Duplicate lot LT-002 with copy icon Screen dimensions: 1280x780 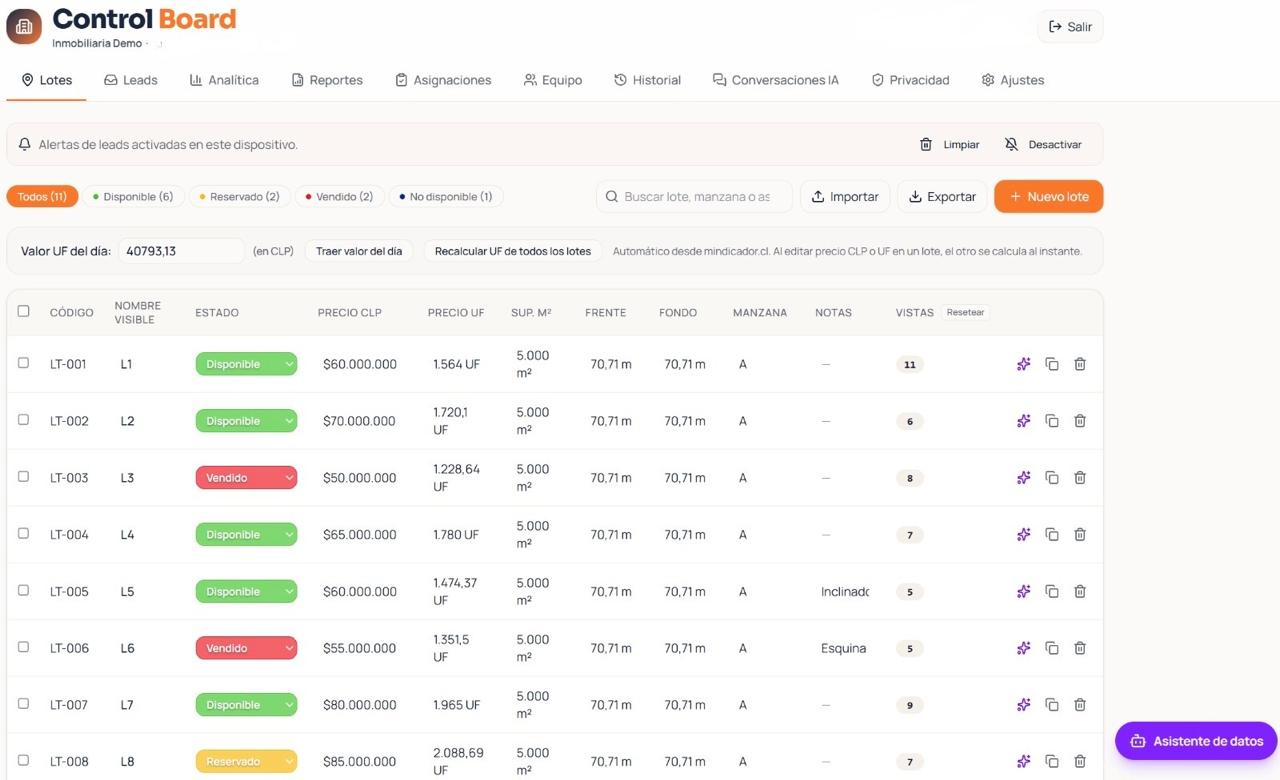pos(1052,421)
